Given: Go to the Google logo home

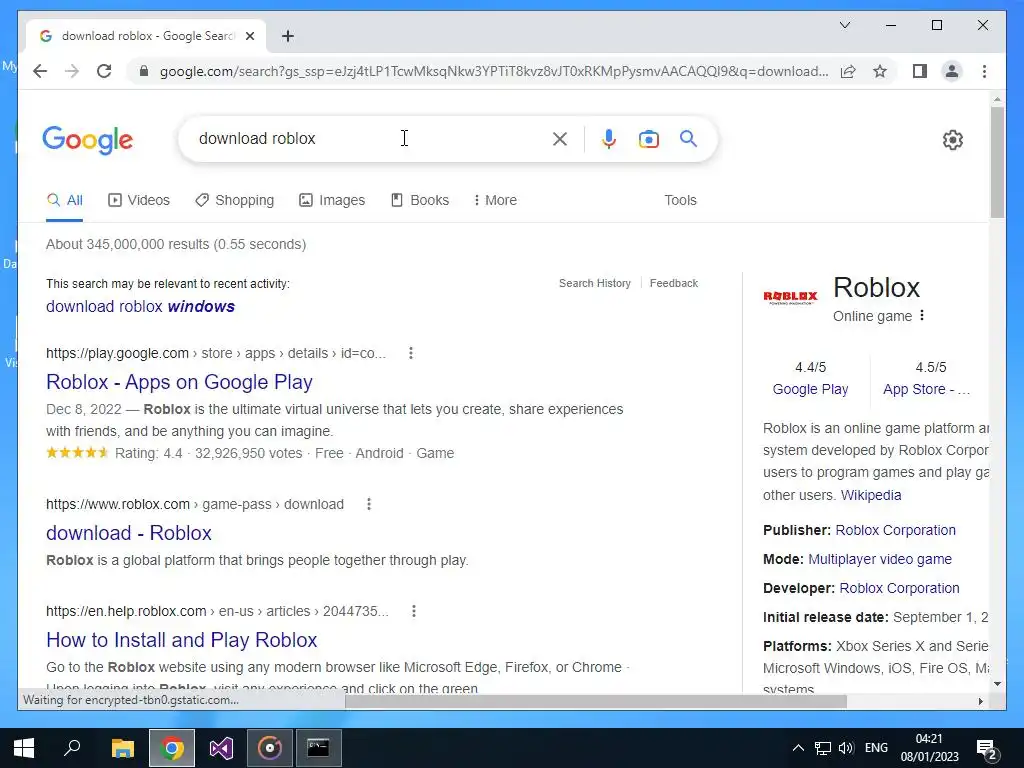Looking at the screenshot, I should click(x=88, y=140).
